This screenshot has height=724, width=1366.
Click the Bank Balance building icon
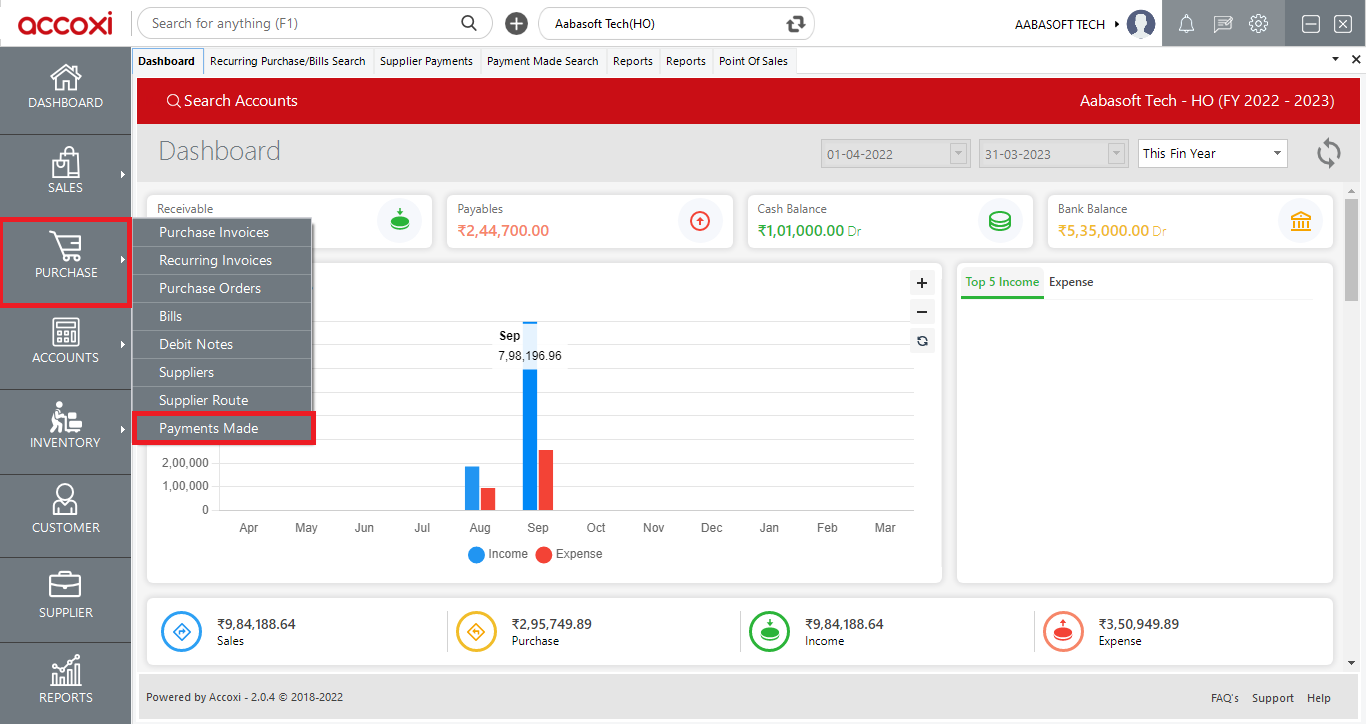coord(1301,221)
